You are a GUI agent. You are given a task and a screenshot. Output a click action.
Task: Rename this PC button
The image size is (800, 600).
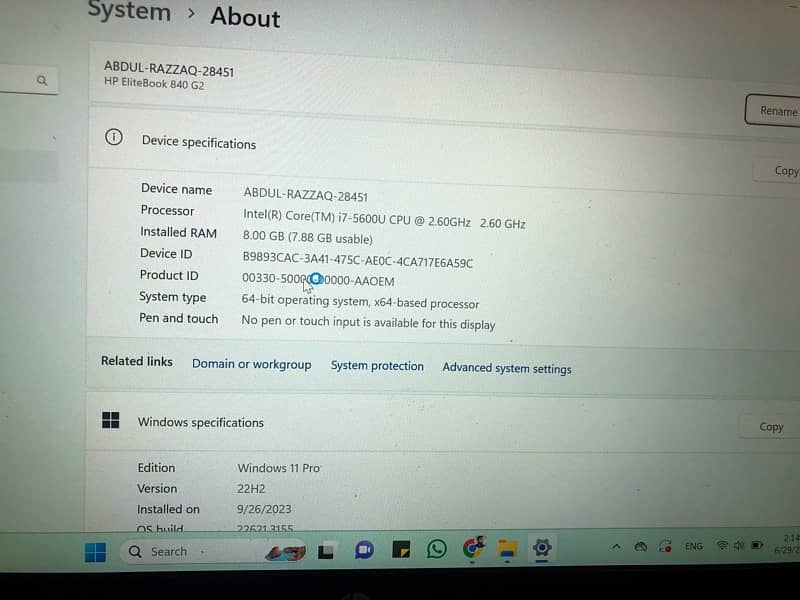[776, 110]
